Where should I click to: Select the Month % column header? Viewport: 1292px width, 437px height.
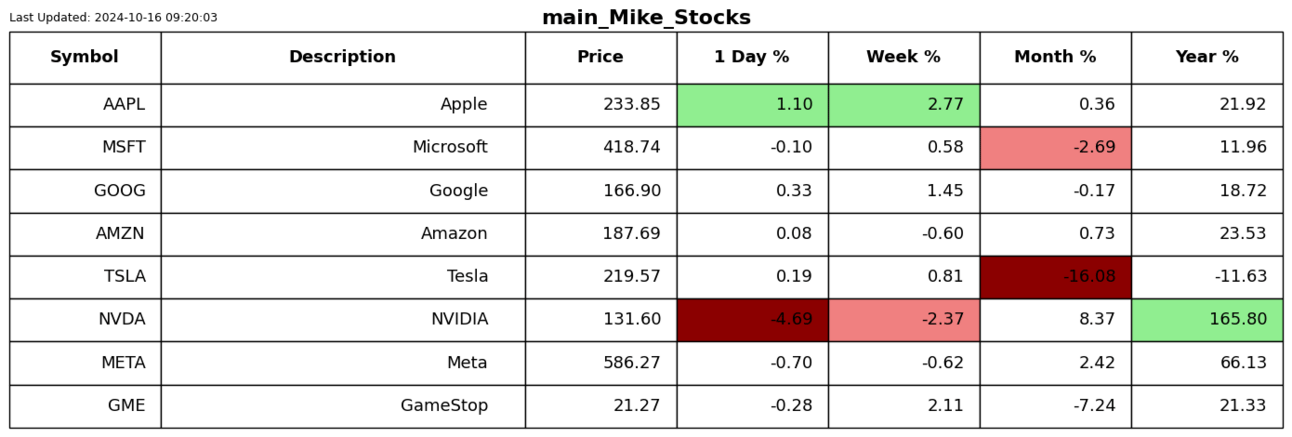click(1056, 58)
